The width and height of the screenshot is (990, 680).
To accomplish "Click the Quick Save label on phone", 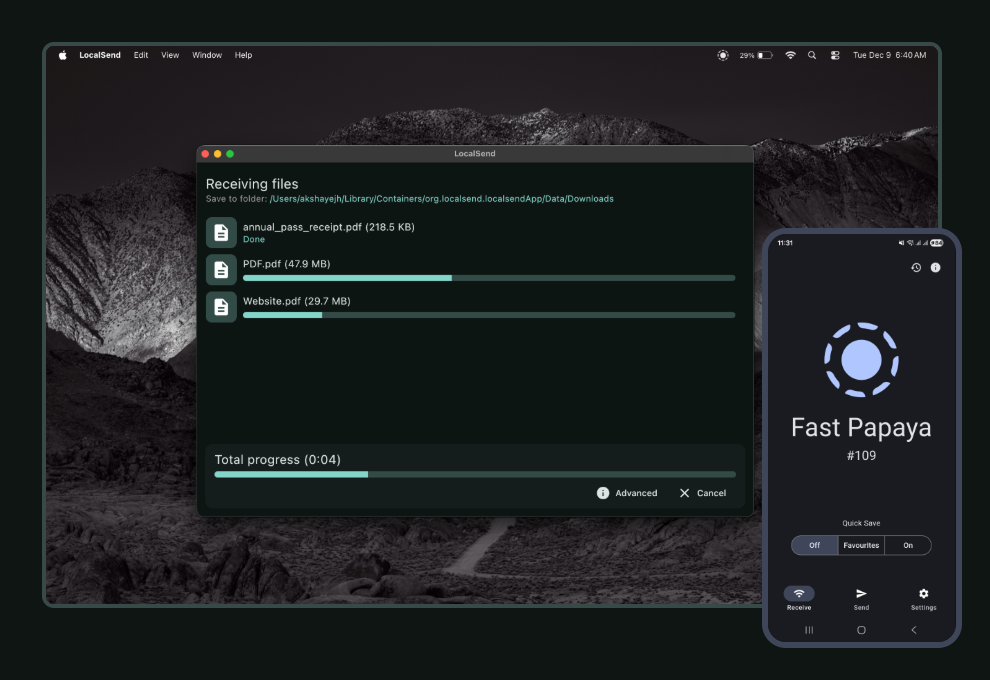I will tap(861, 523).
